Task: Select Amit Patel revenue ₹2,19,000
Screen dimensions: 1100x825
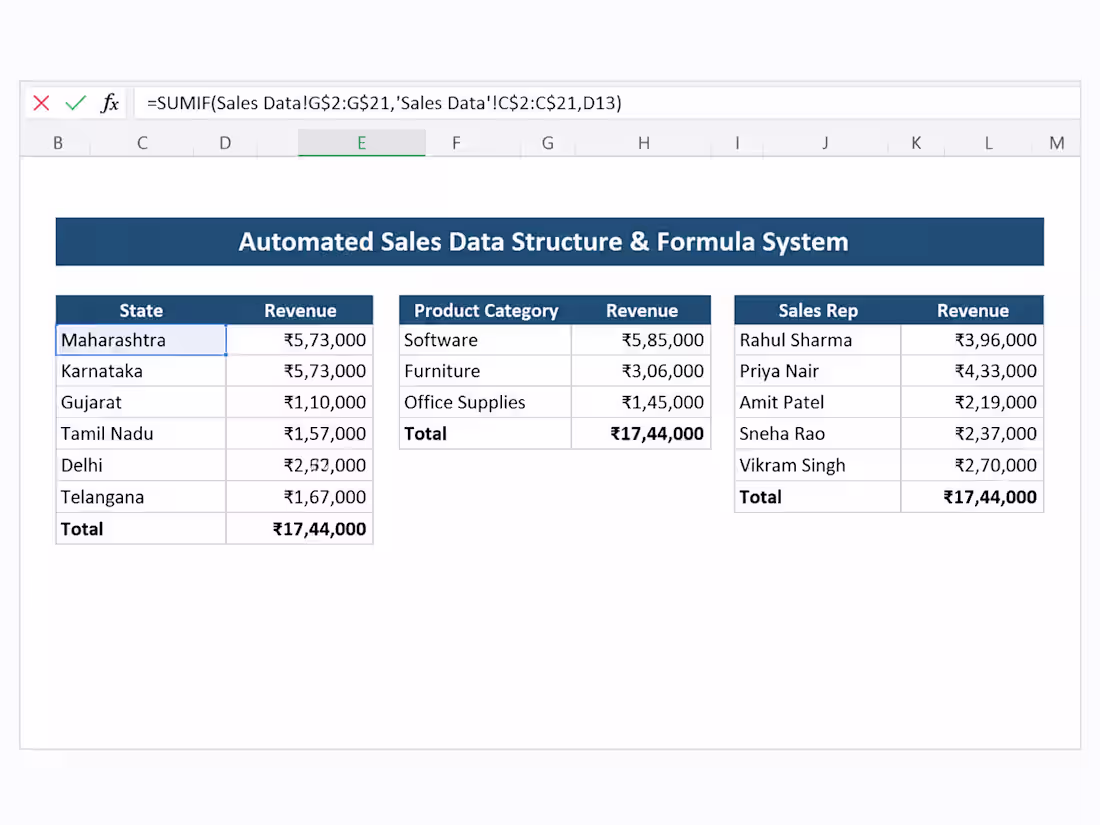Action: [972, 402]
